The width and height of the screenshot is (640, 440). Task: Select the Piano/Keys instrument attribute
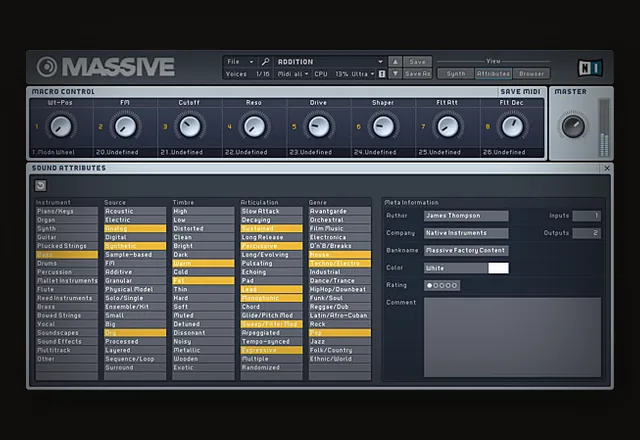[x=67, y=211]
